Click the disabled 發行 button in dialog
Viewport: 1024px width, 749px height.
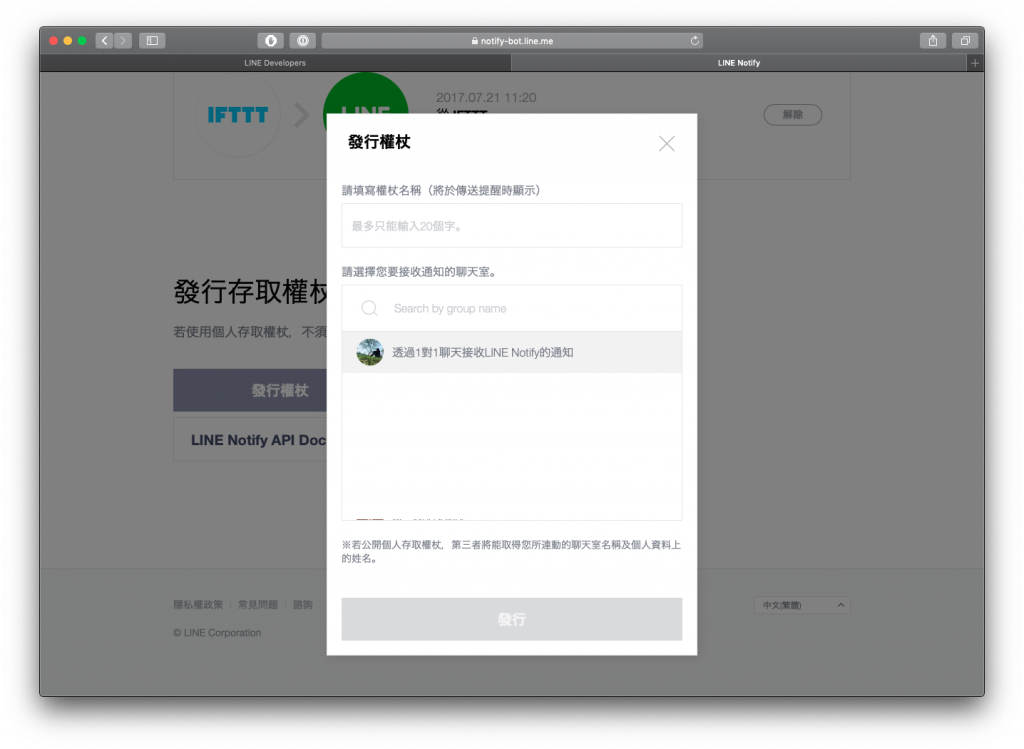point(511,619)
